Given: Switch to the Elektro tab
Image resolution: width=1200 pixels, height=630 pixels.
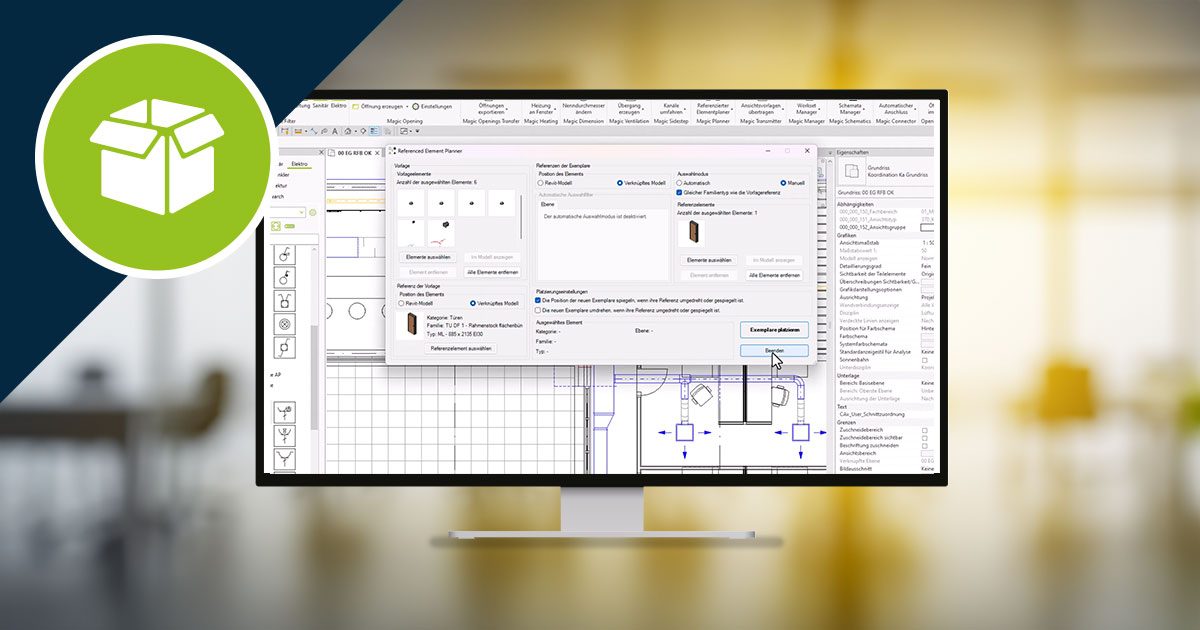Looking at the screenshot, I should click(299, 163).
